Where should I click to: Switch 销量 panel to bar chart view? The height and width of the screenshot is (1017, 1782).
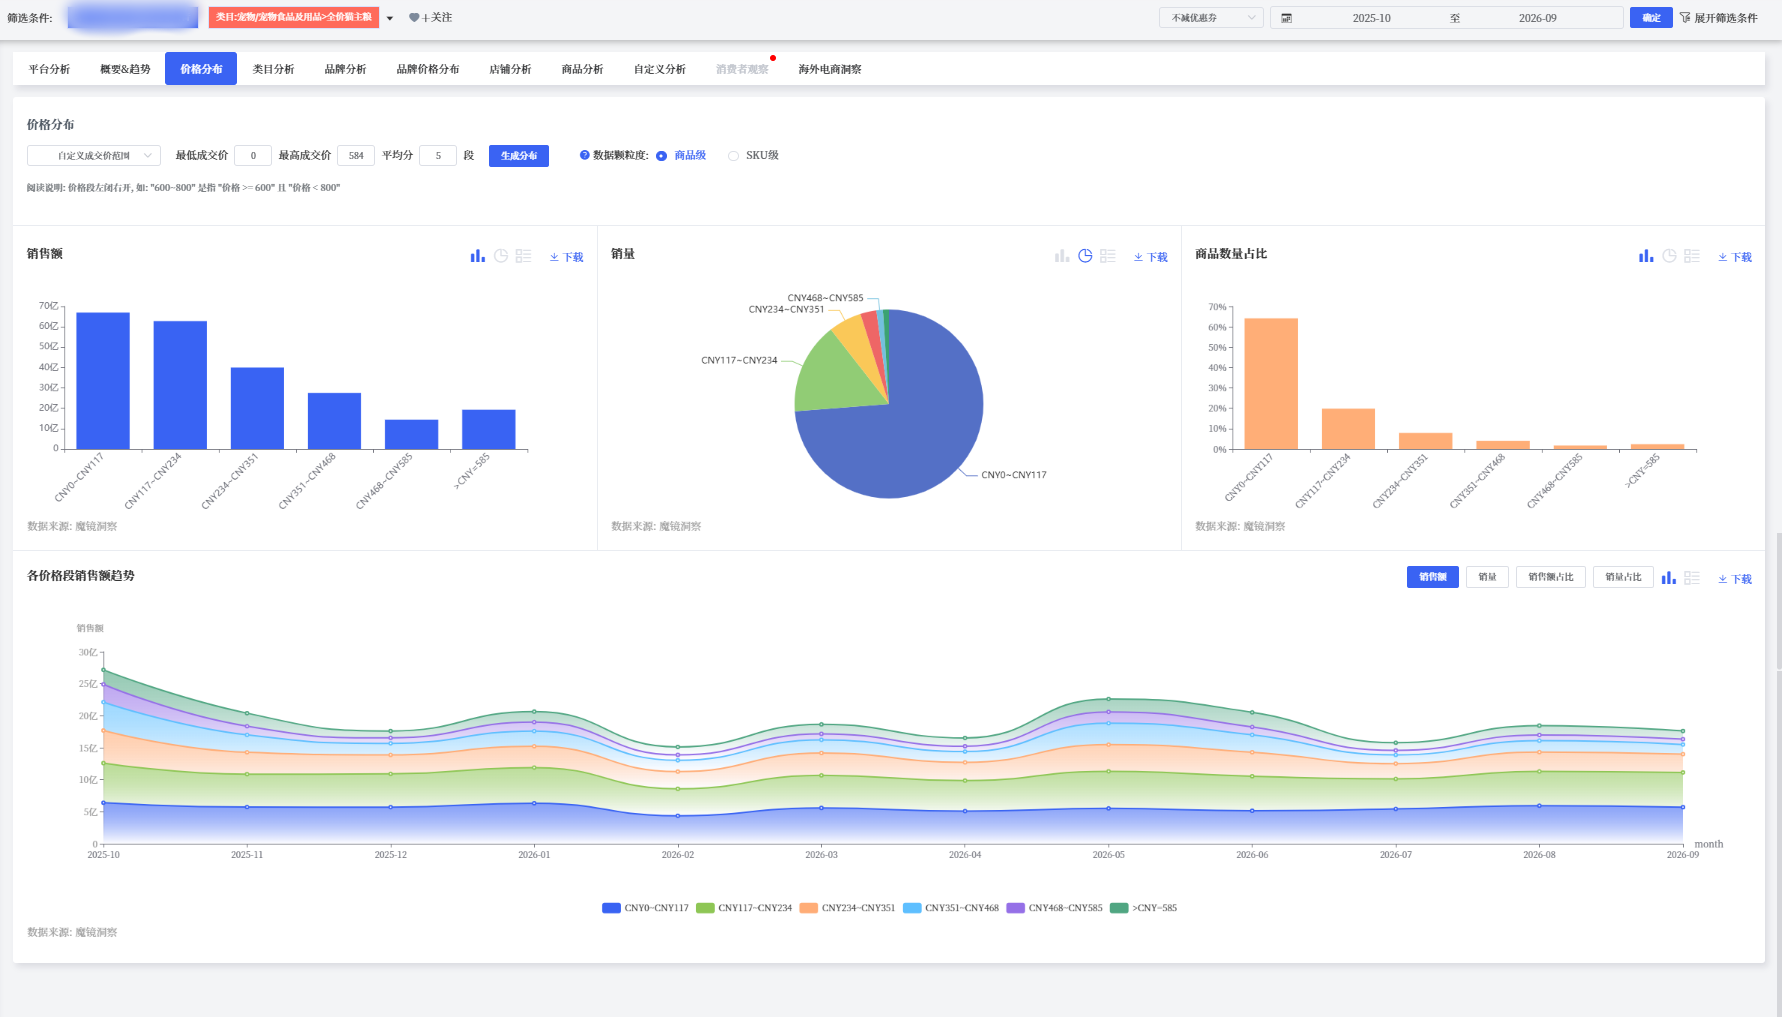point(1062,256)
